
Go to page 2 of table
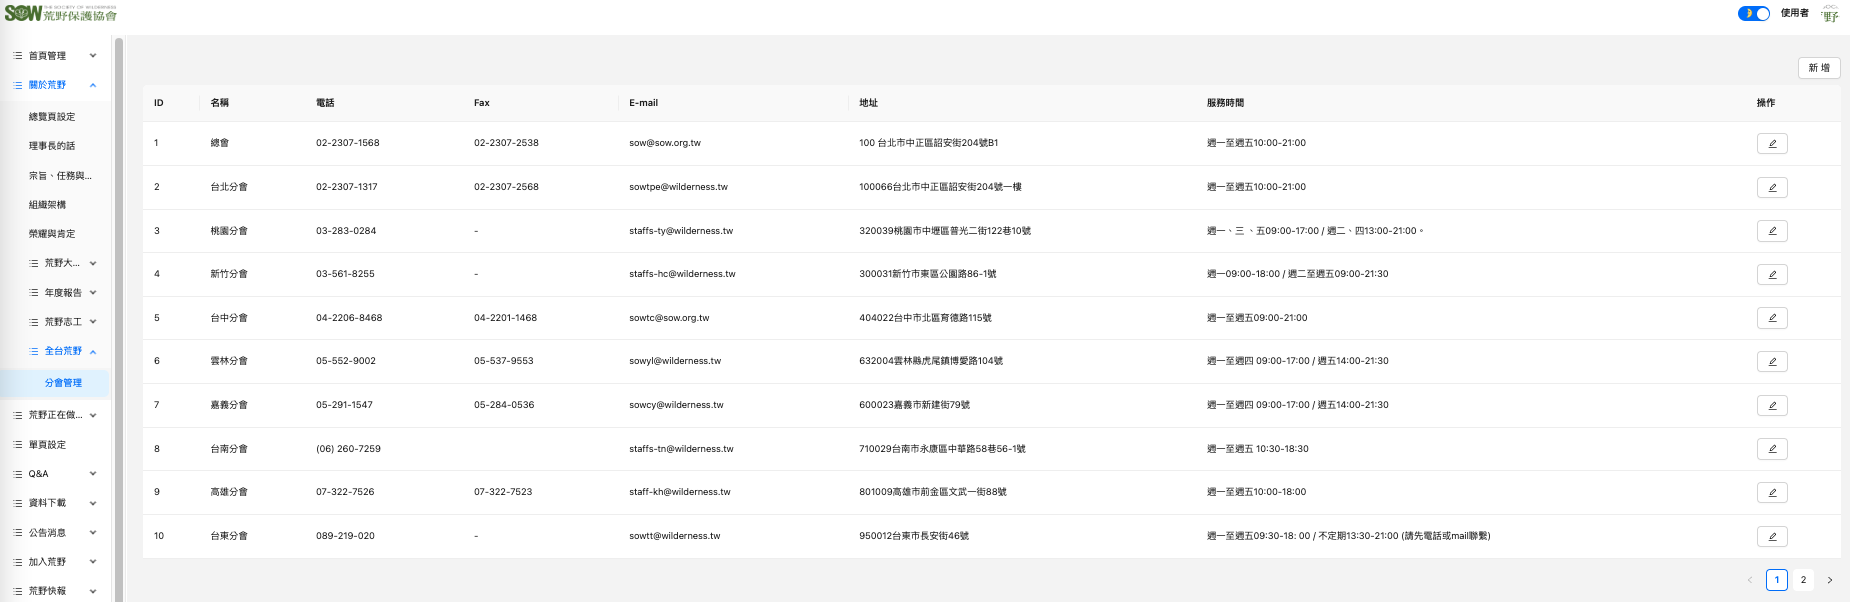tap(1803, 580)
